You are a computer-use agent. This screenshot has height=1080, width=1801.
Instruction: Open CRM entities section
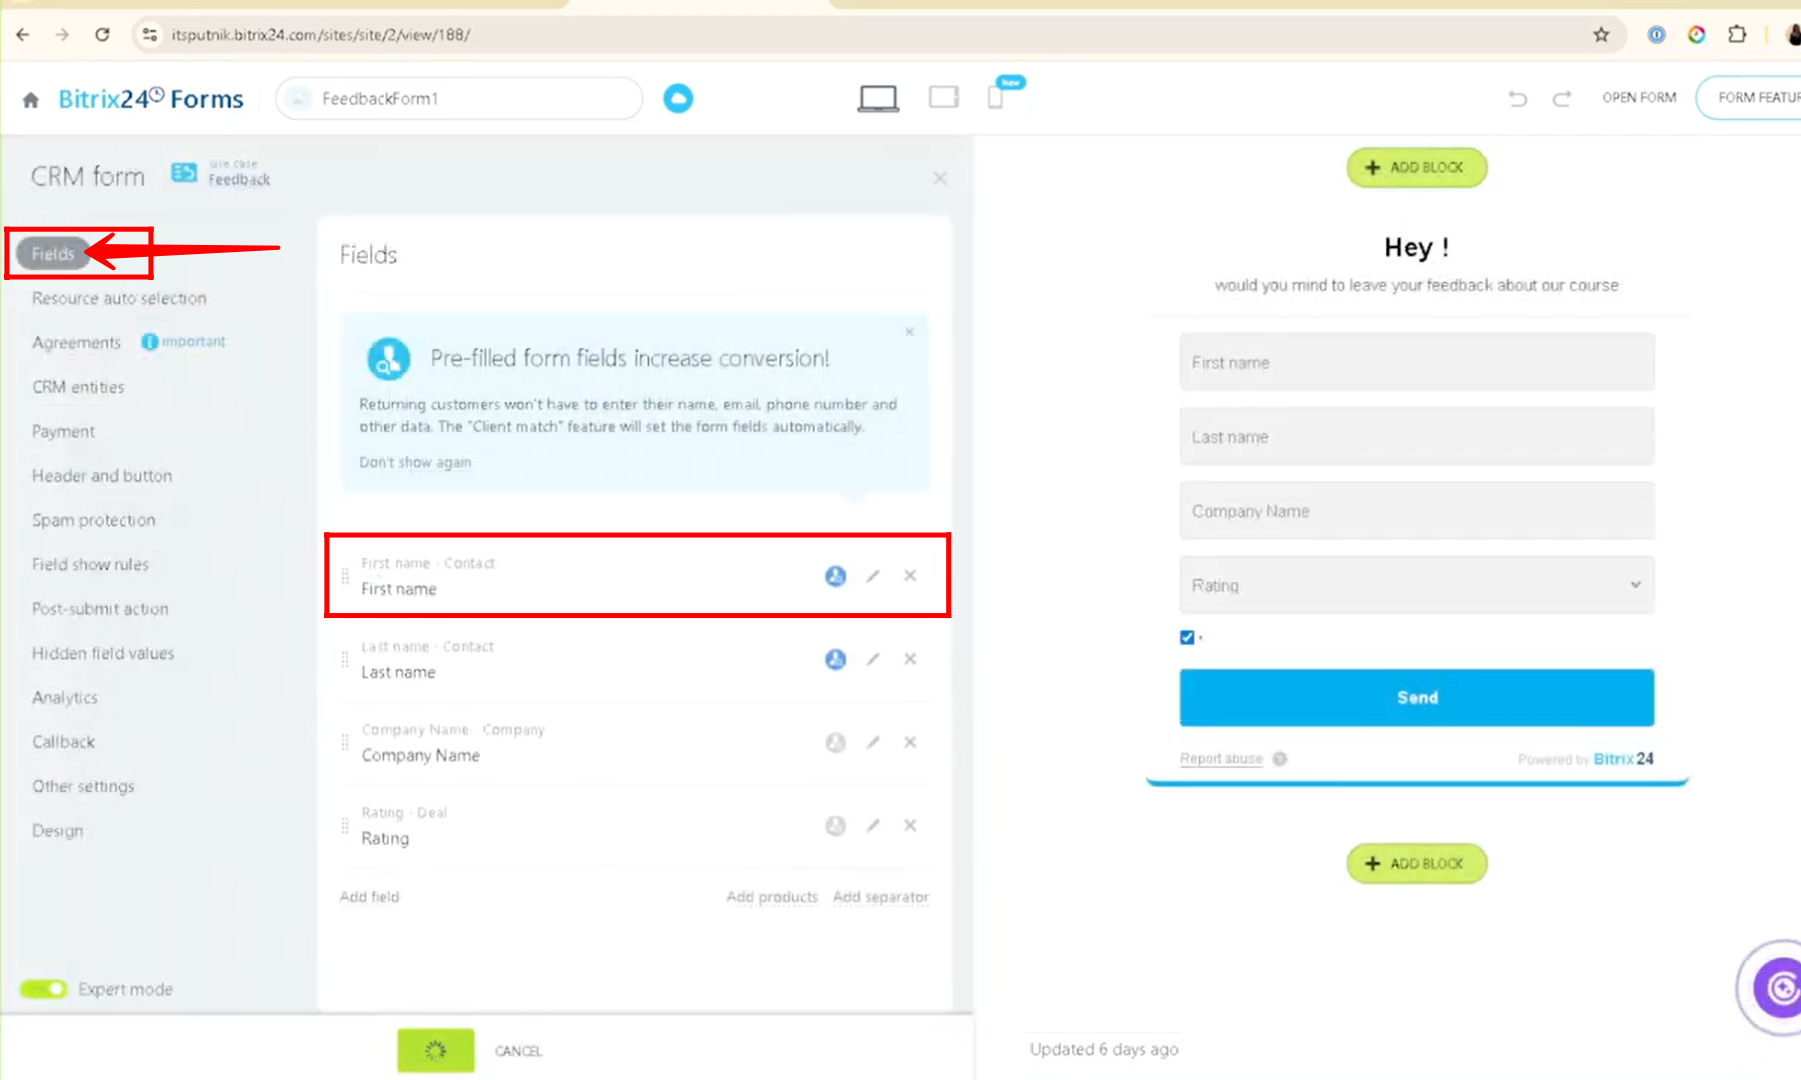pos(78,387)
